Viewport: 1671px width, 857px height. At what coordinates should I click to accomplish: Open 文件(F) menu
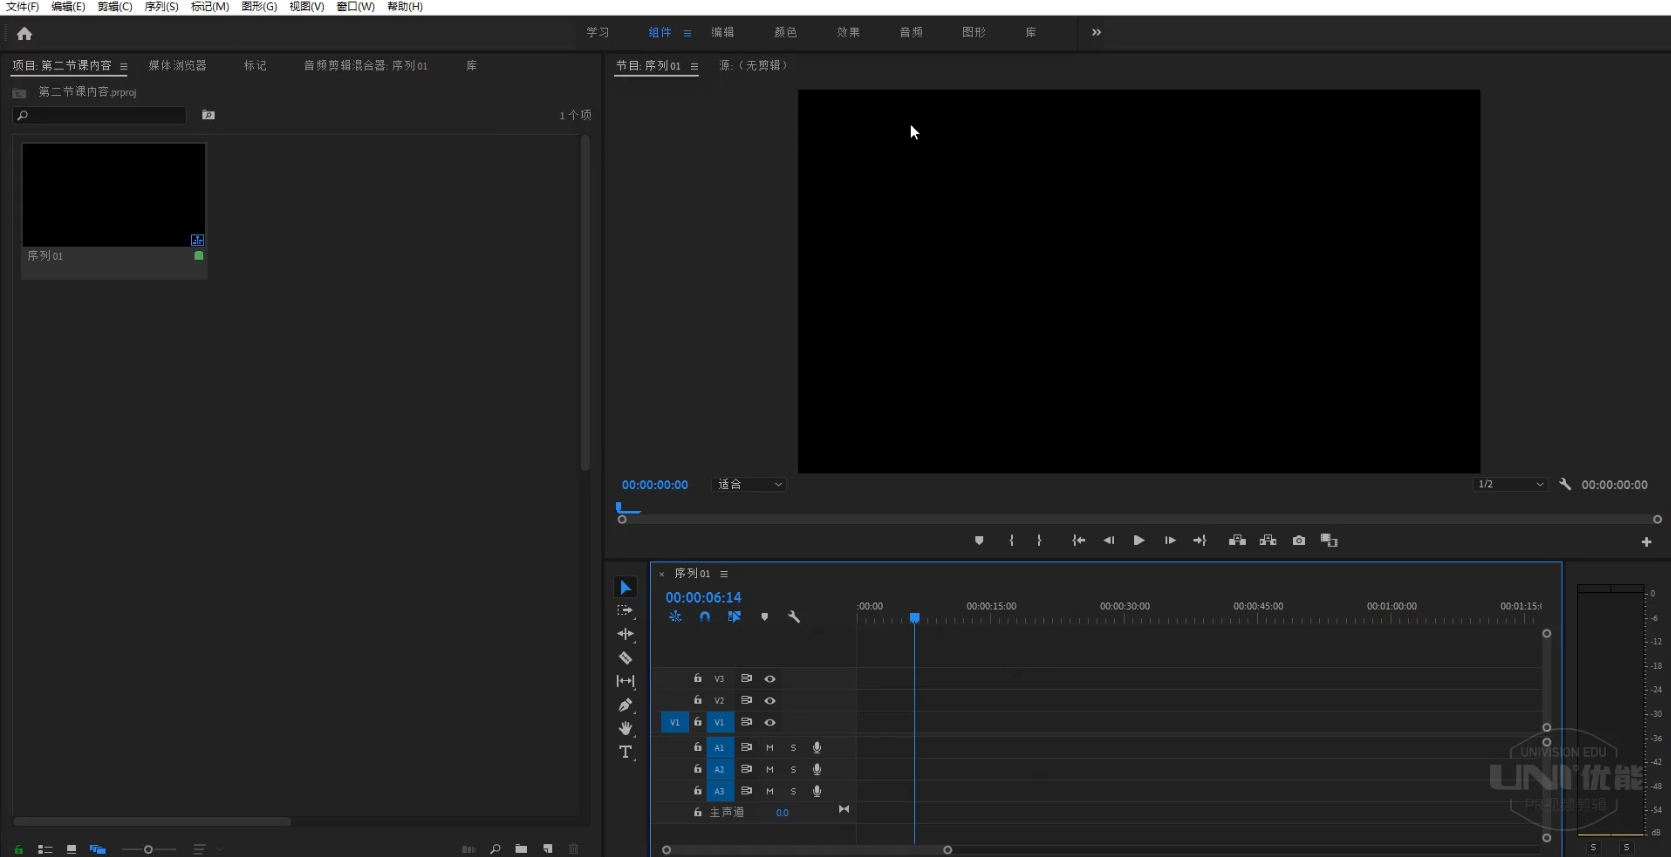pyautogui.click(x=22, y=7)
